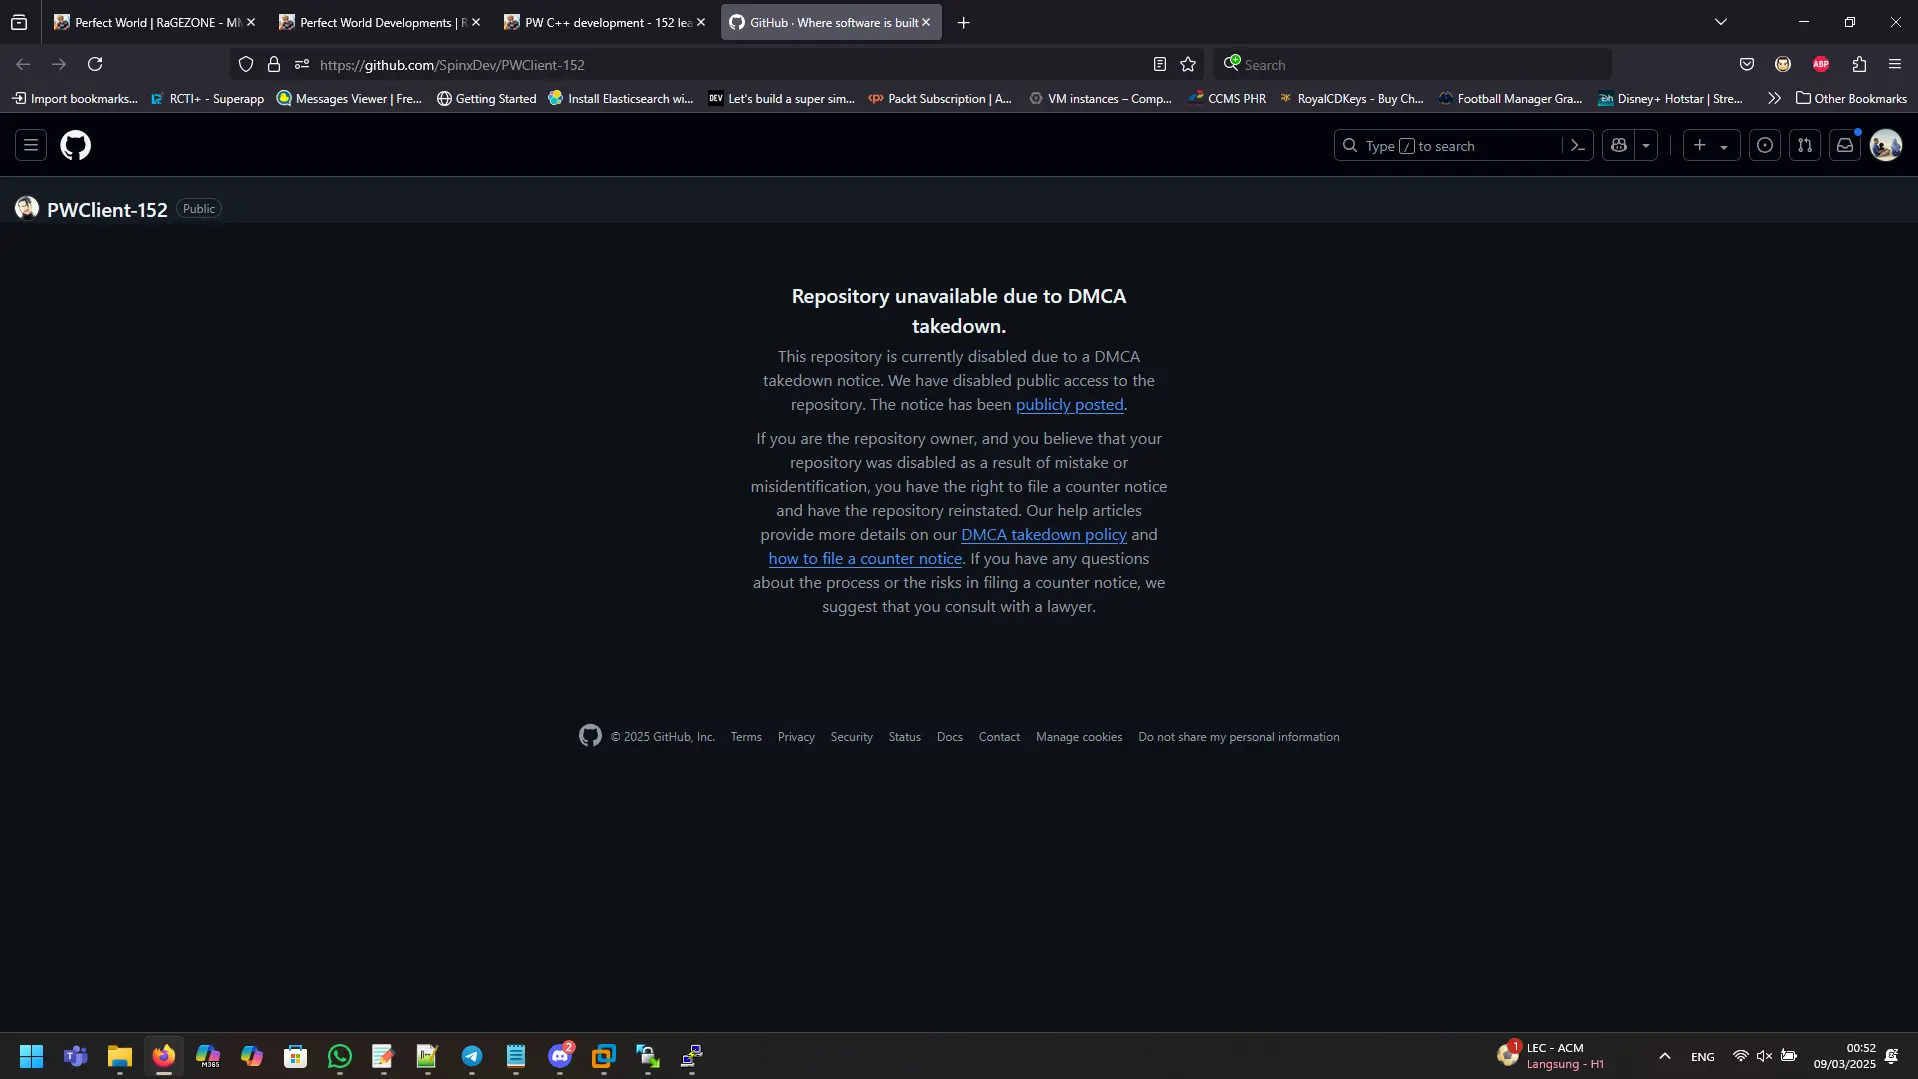Image resolution: width=1918 pixels, height=1079 pixels.
Task: Toggle the speaker mute icon in tray
Action: (1764, 1056)
